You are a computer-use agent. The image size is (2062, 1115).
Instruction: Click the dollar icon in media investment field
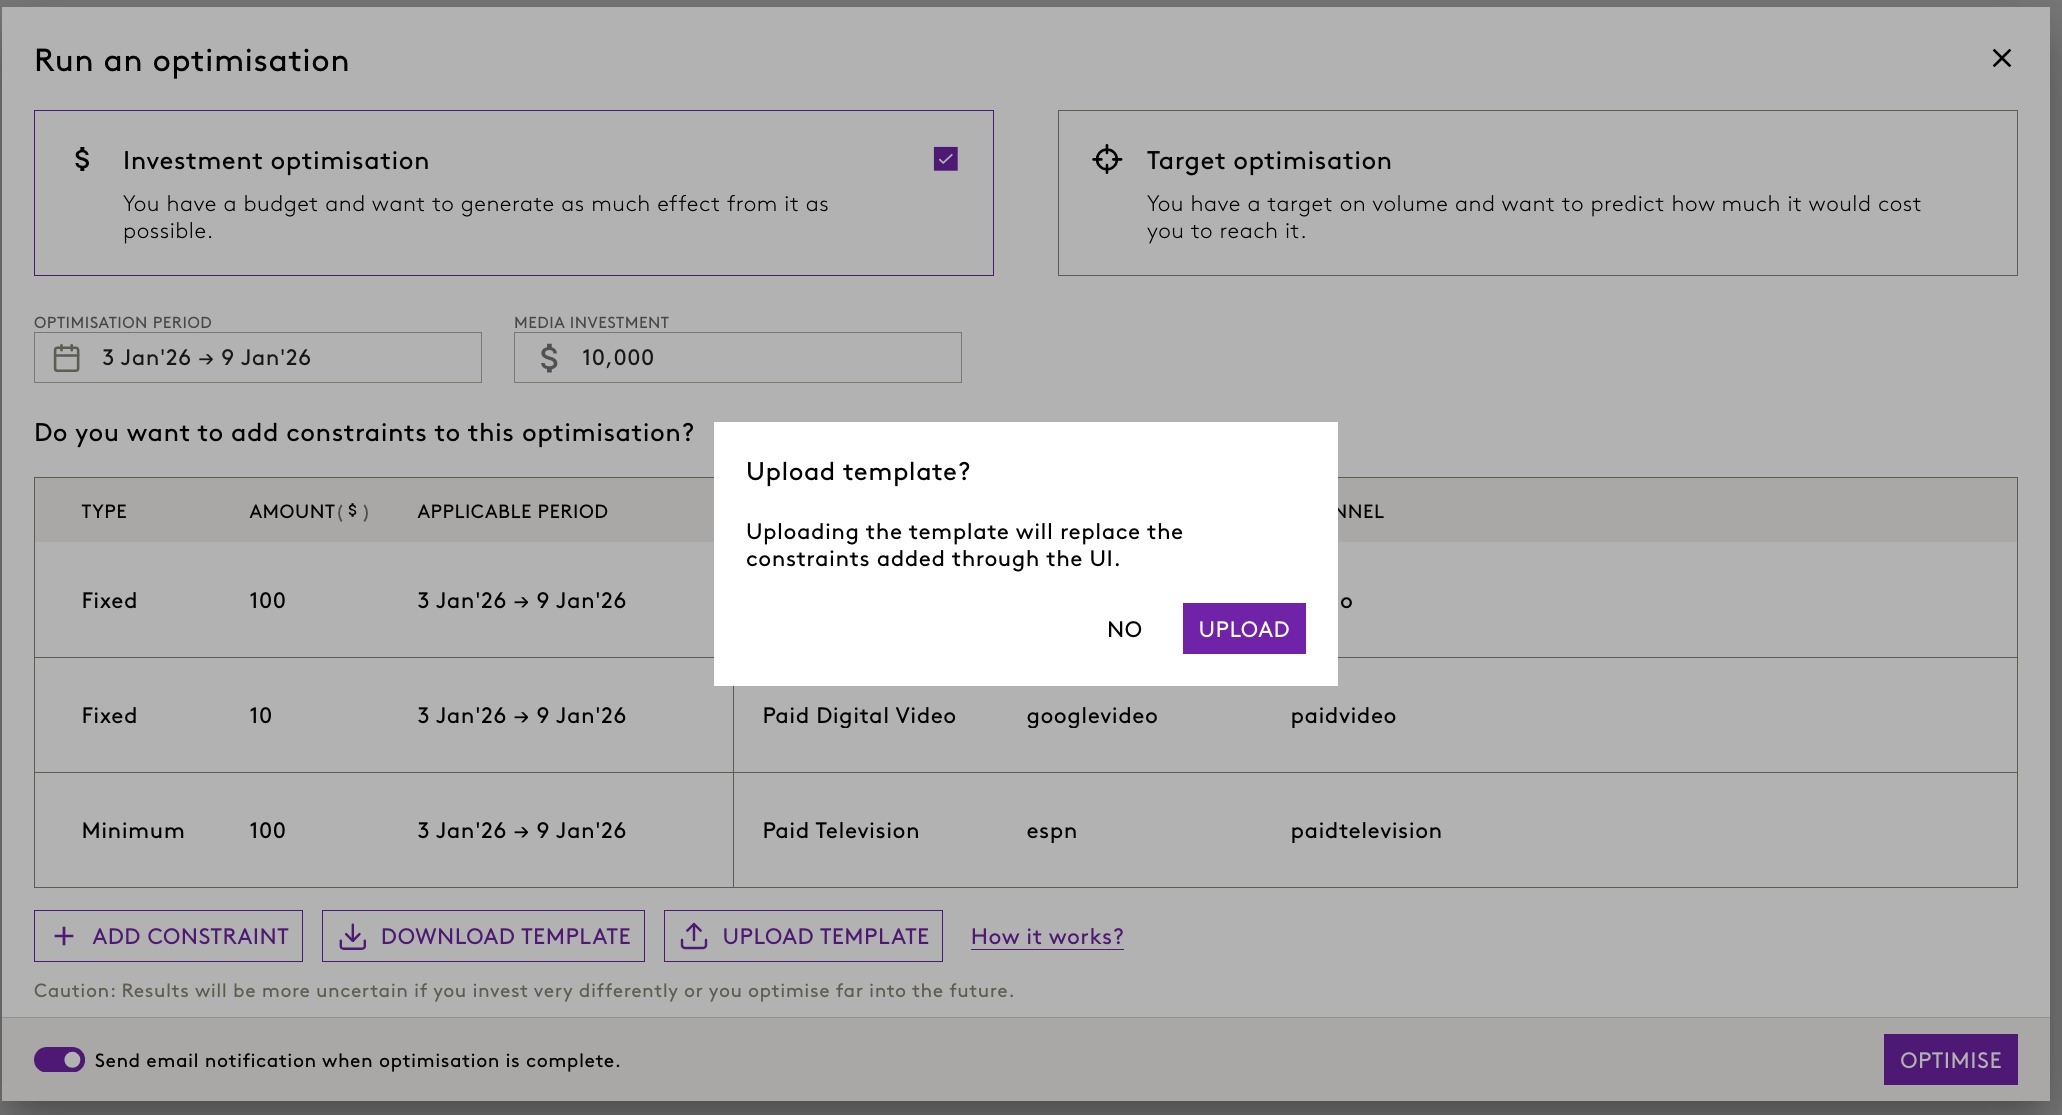click(549, 358)
